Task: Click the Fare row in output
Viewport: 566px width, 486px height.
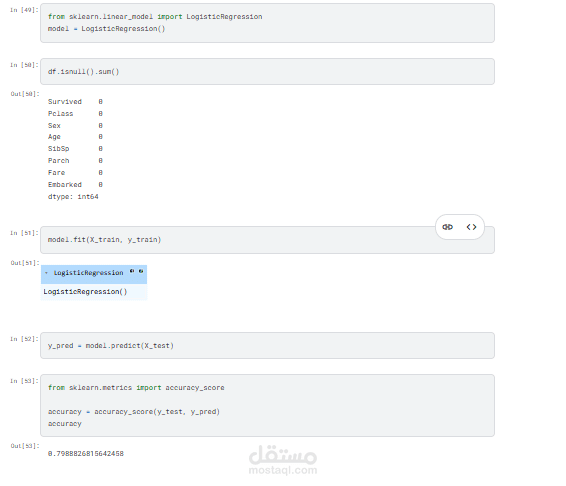Action: pos(75,173)
